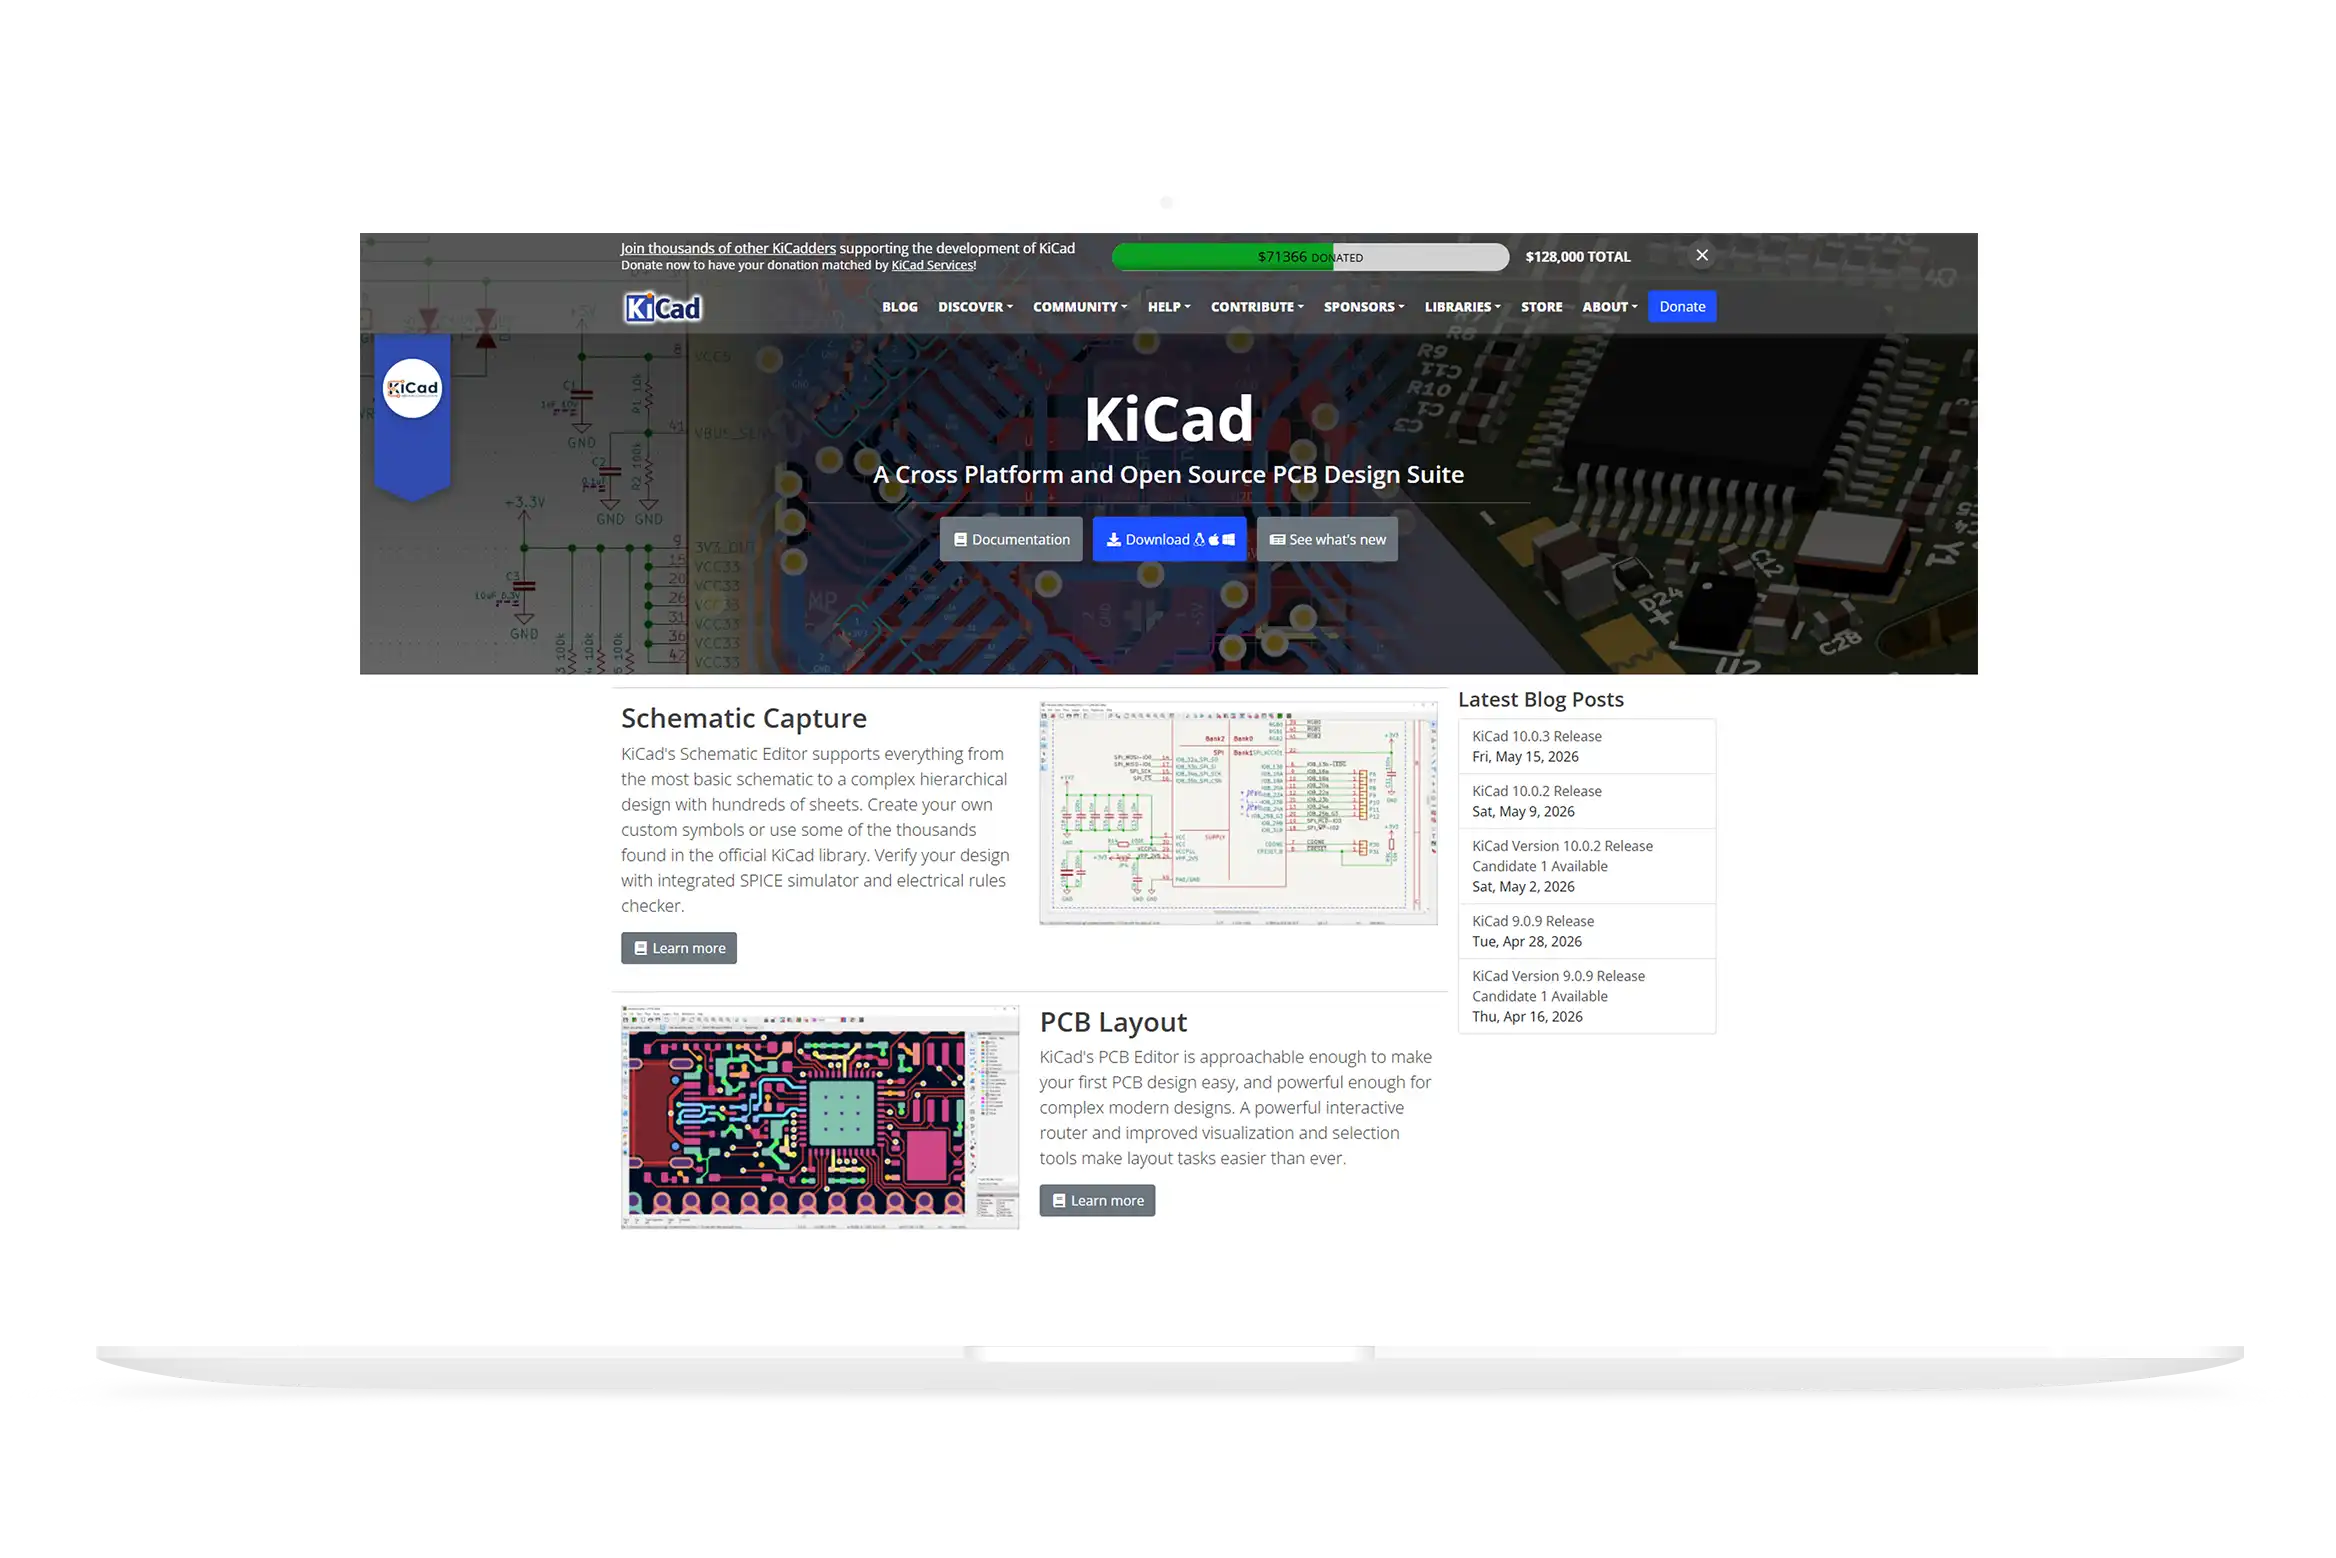
Task: Click the round KiCad ribbon badge
Action: pos(412,388)
